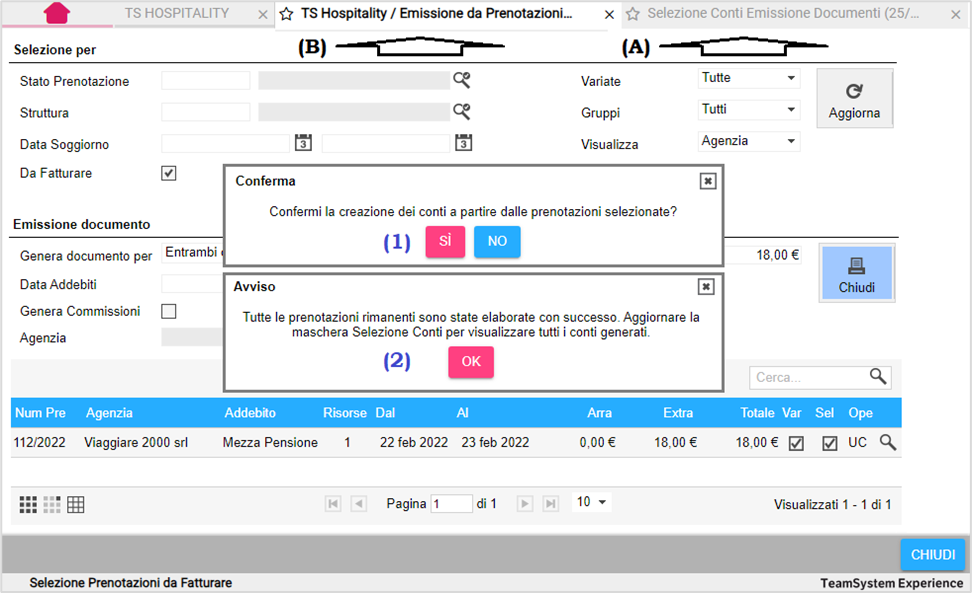Open the Genera documento per dropdown
Viewport: 972px width, 593px height.
click(193, 253)
